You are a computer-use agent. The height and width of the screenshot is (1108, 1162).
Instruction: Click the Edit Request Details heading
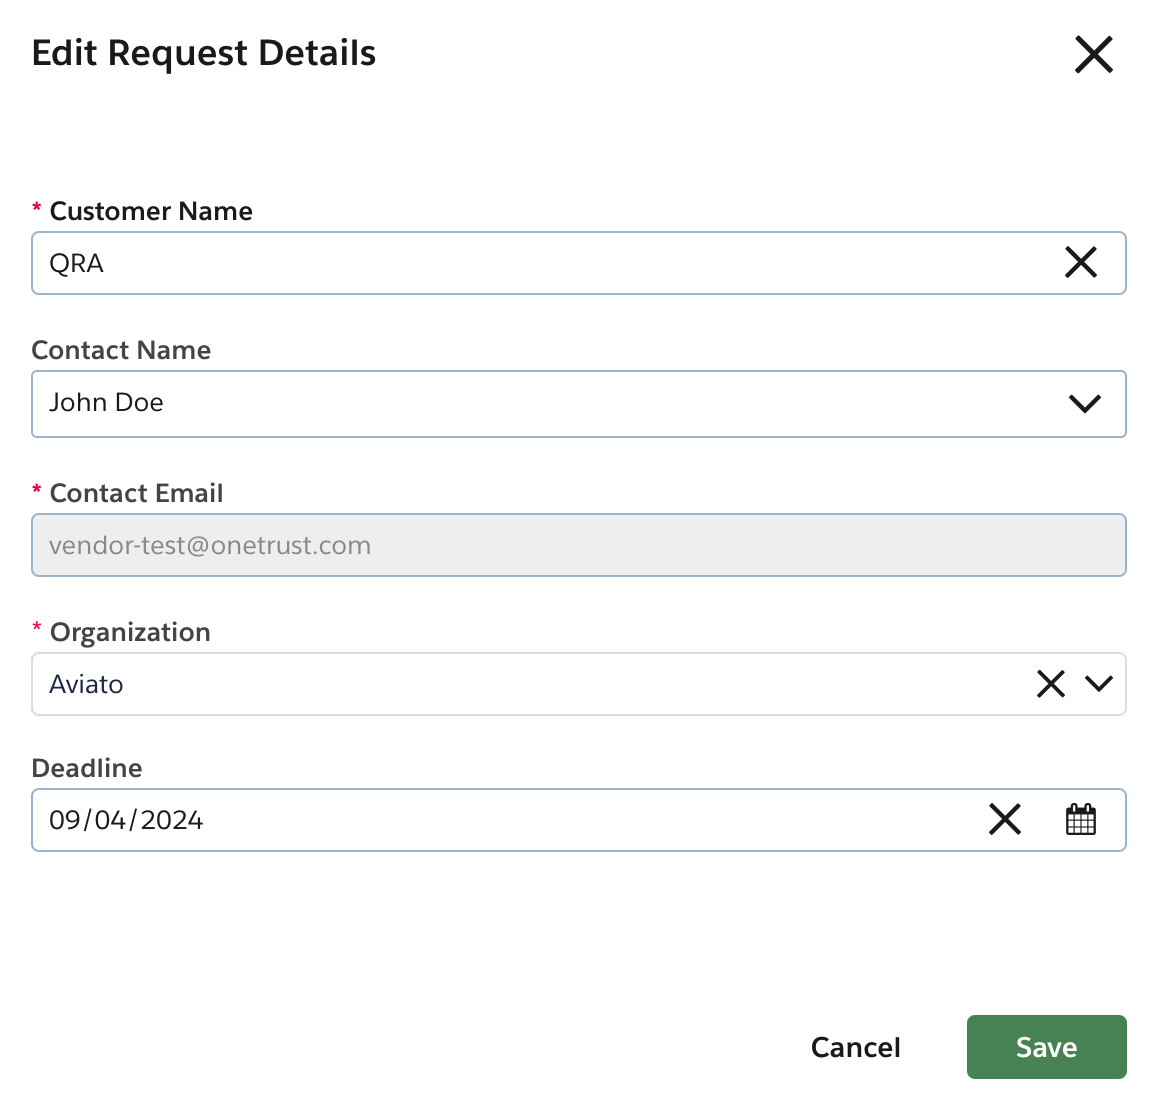click(x=204, y=53)
